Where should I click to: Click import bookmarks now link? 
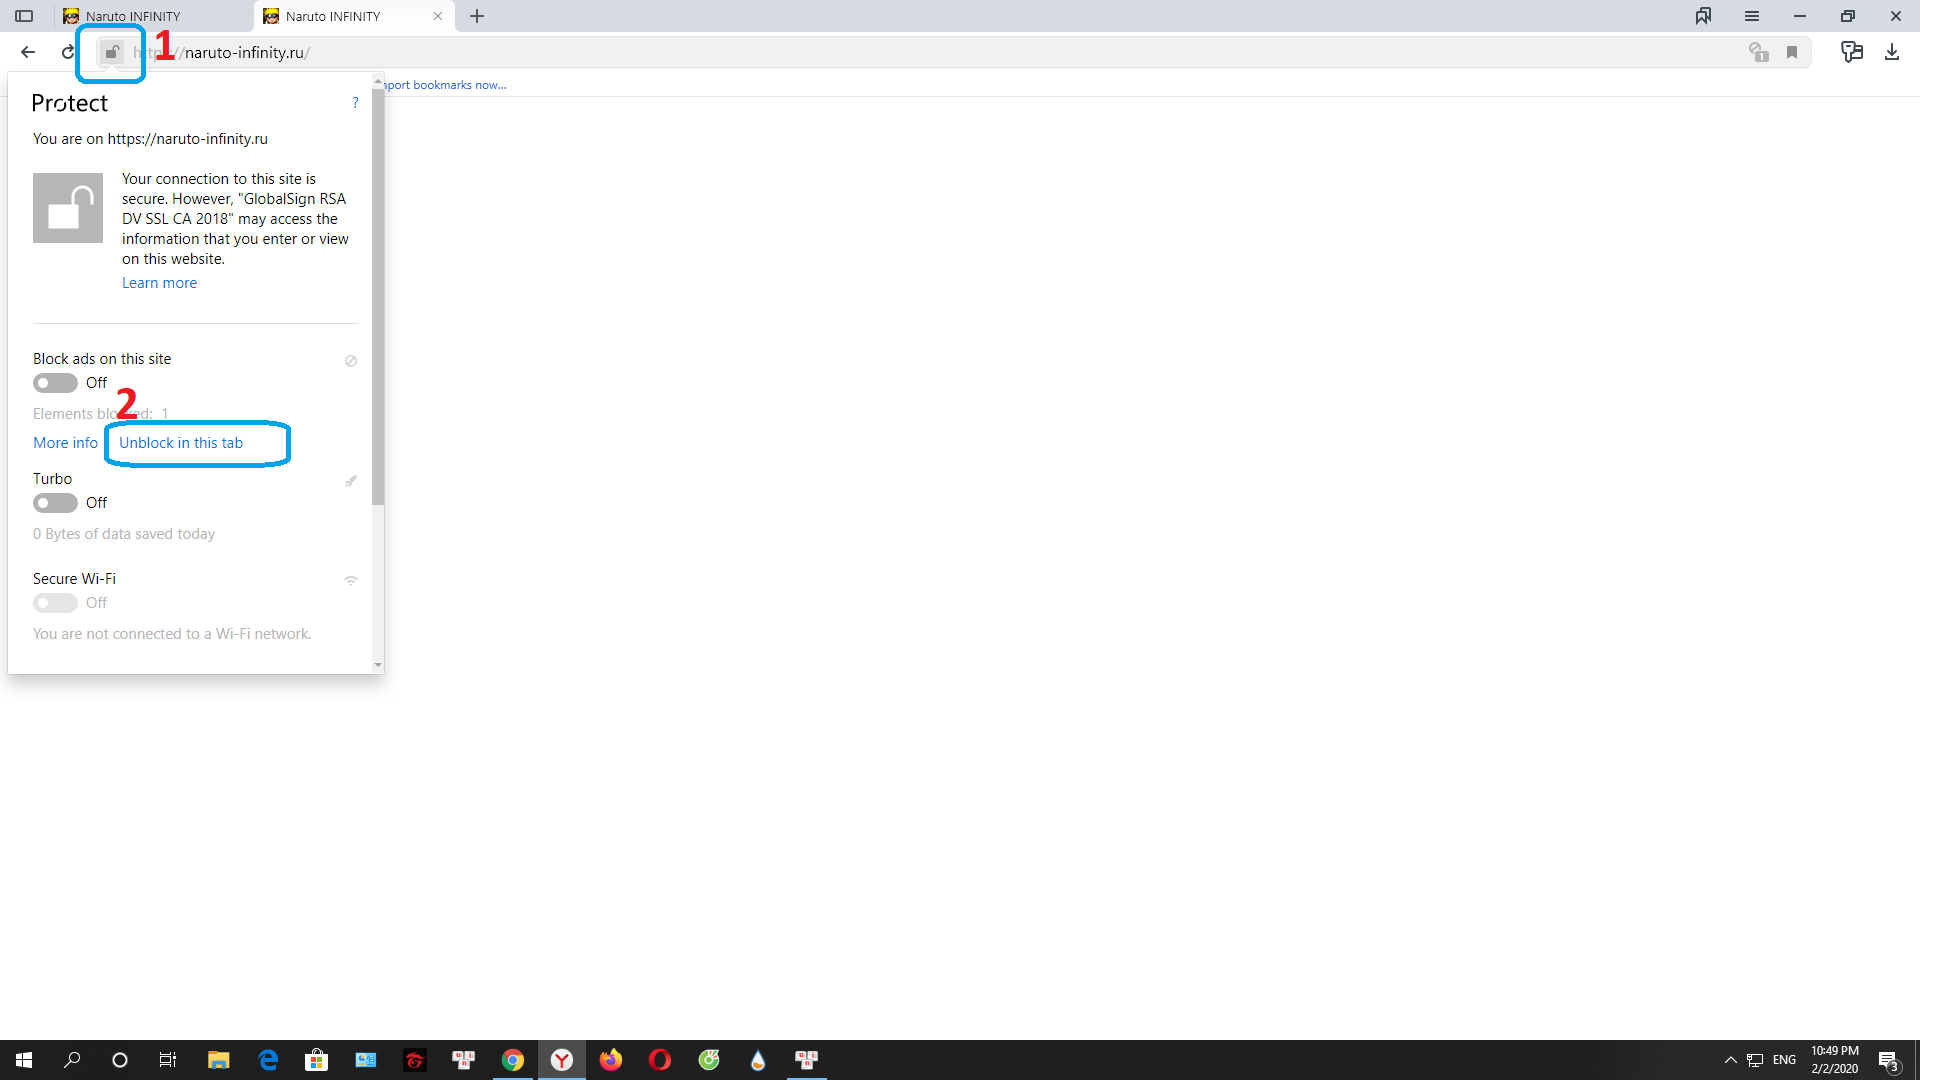click(x=446, y=85)
